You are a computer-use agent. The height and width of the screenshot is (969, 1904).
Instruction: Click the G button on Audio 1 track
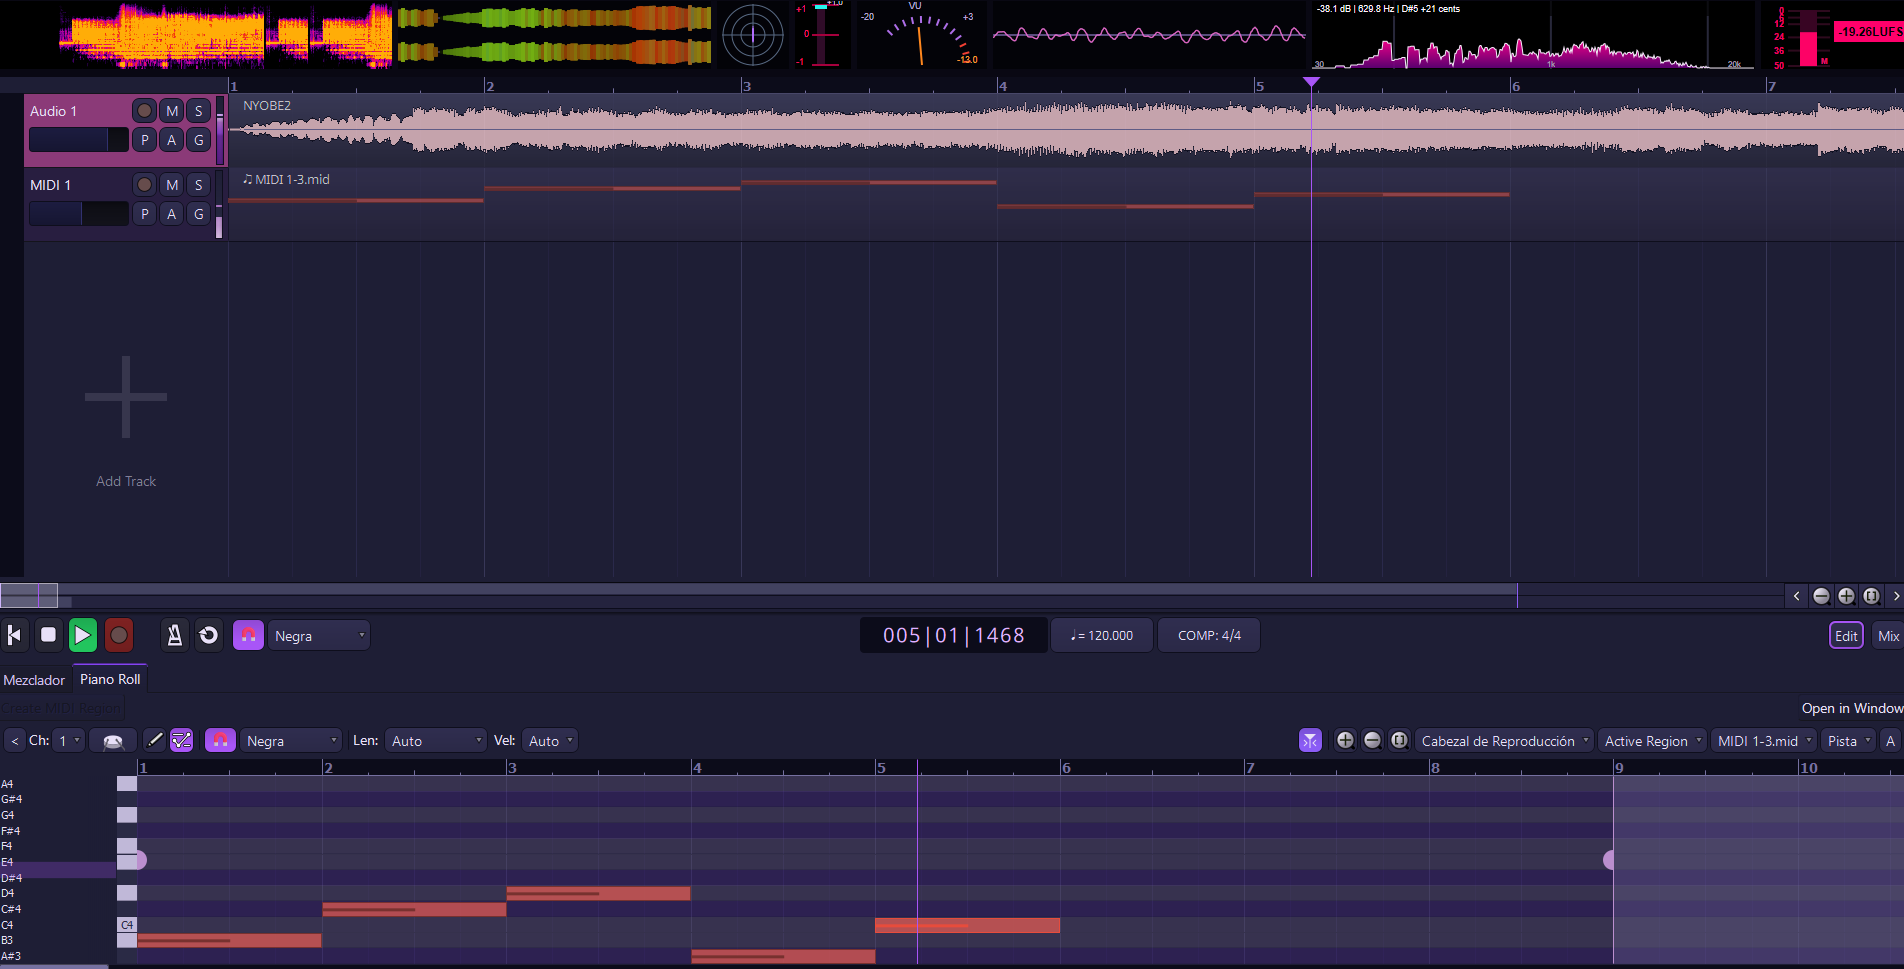(199, 140)
